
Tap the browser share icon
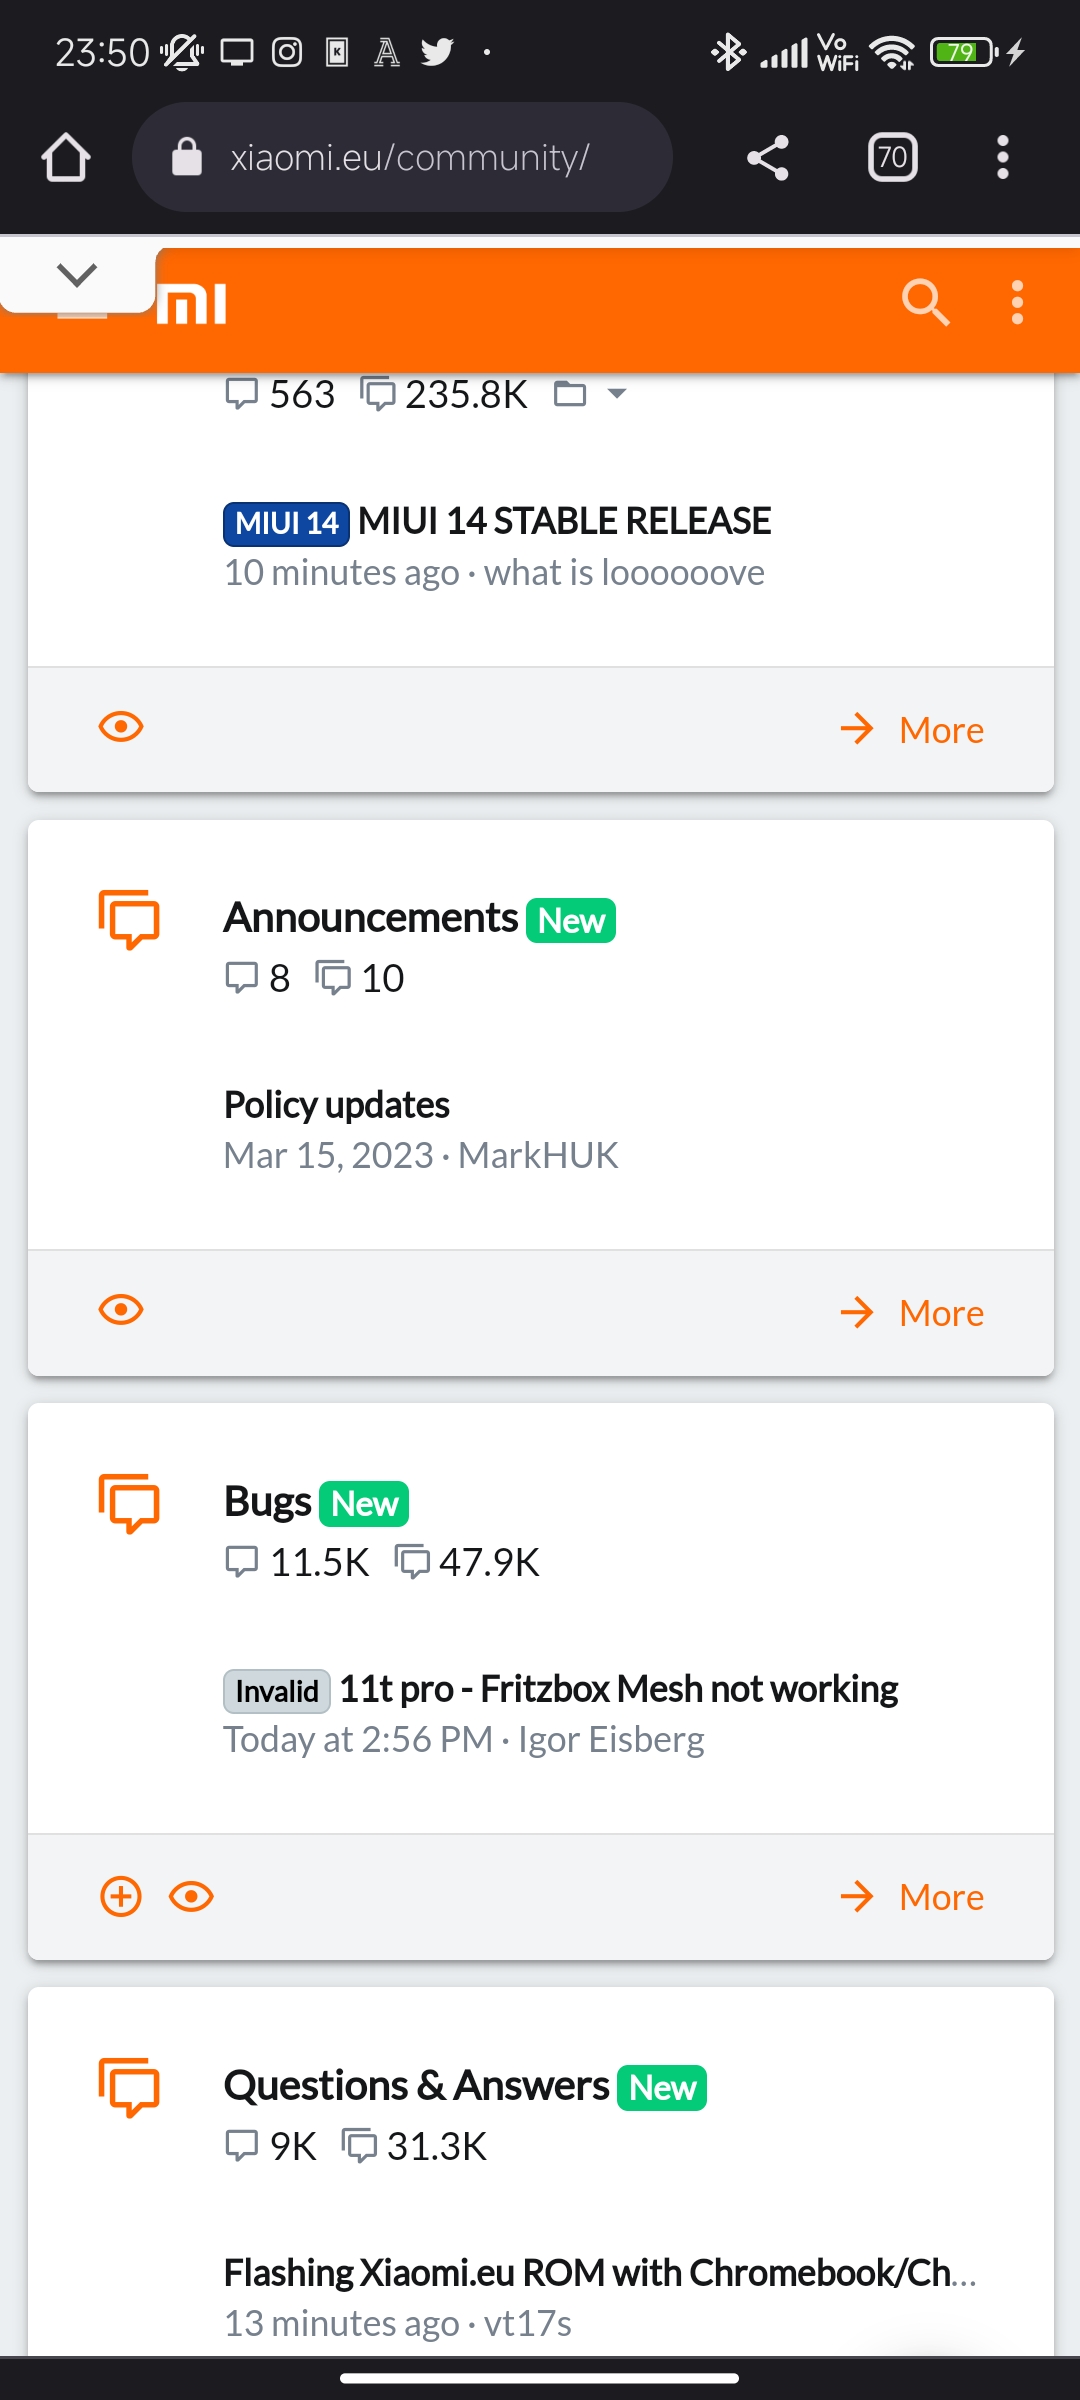click(x=768, y=157)
